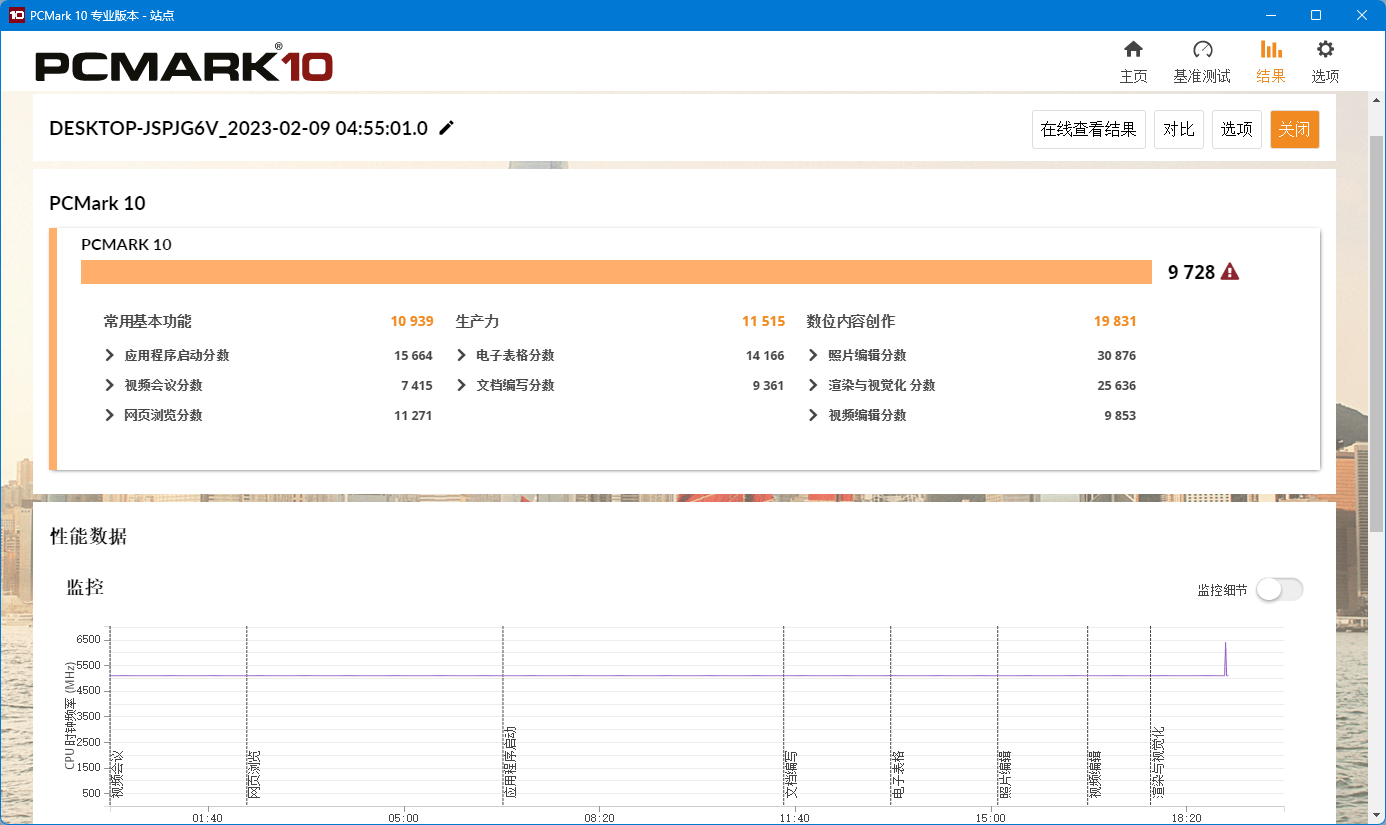This screenshot has width=1386, height=825.
Task: Click the orange PCMARK 10 score bar
Action: tap(616, 272)
